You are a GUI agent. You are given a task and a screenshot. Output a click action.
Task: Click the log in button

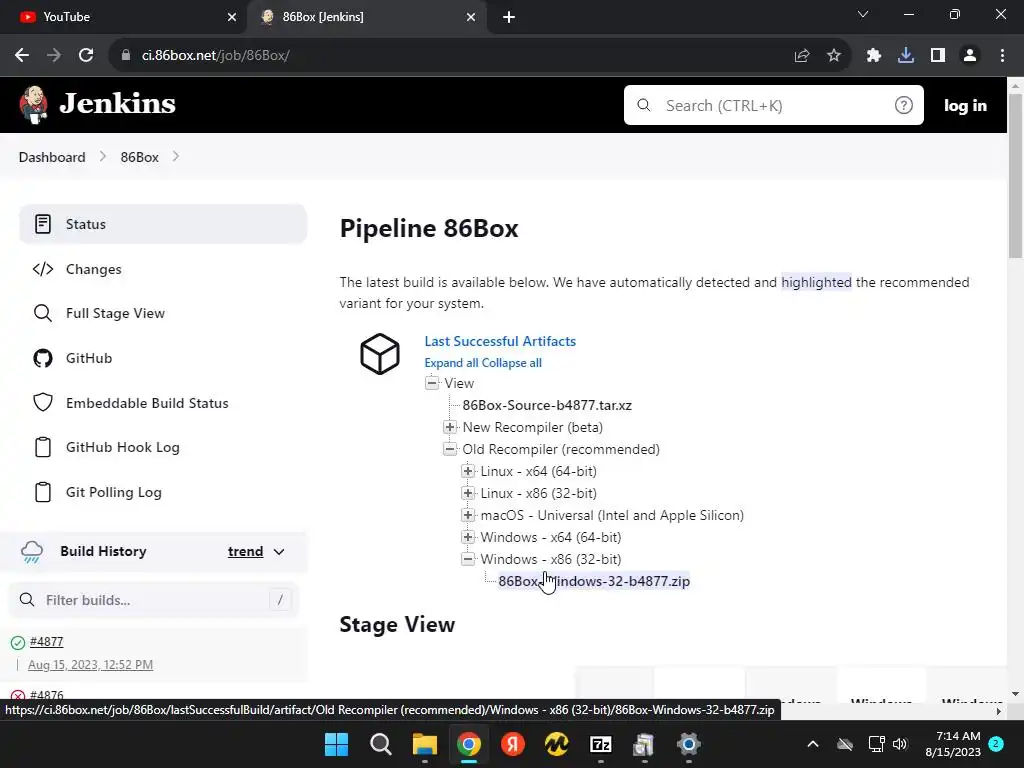[x=965, y=105]
